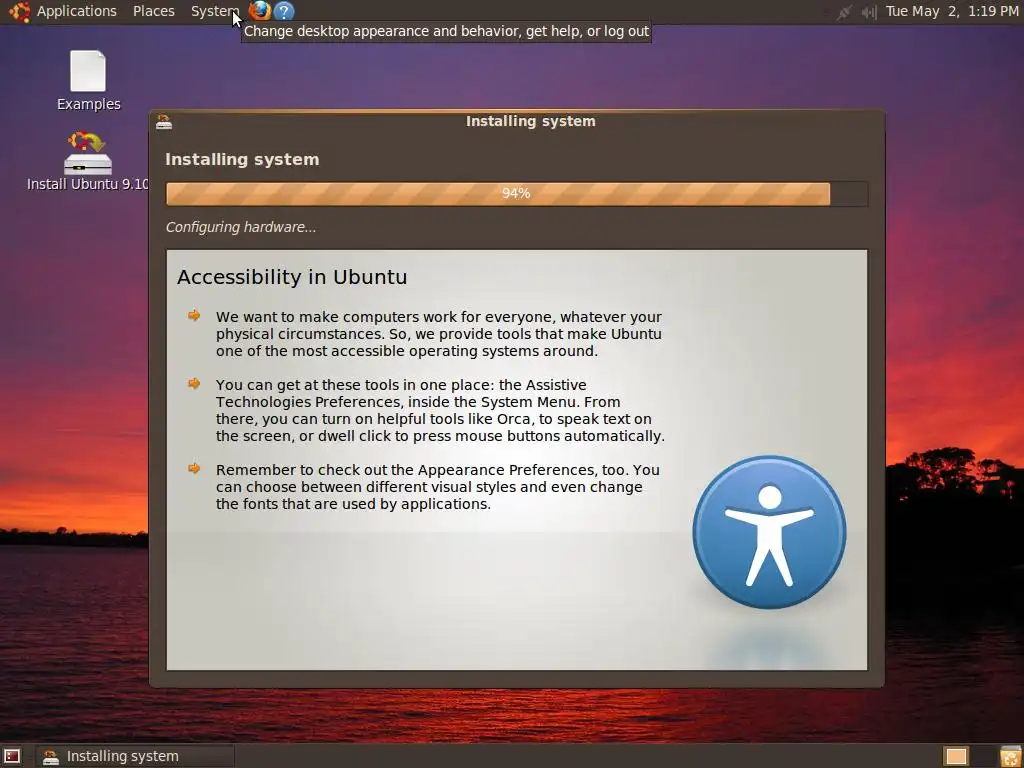This screenshot has height=768, width=1024.
Task: Click the arrow bullet beside 'Remember to check out'
Action: pos(194,468)
